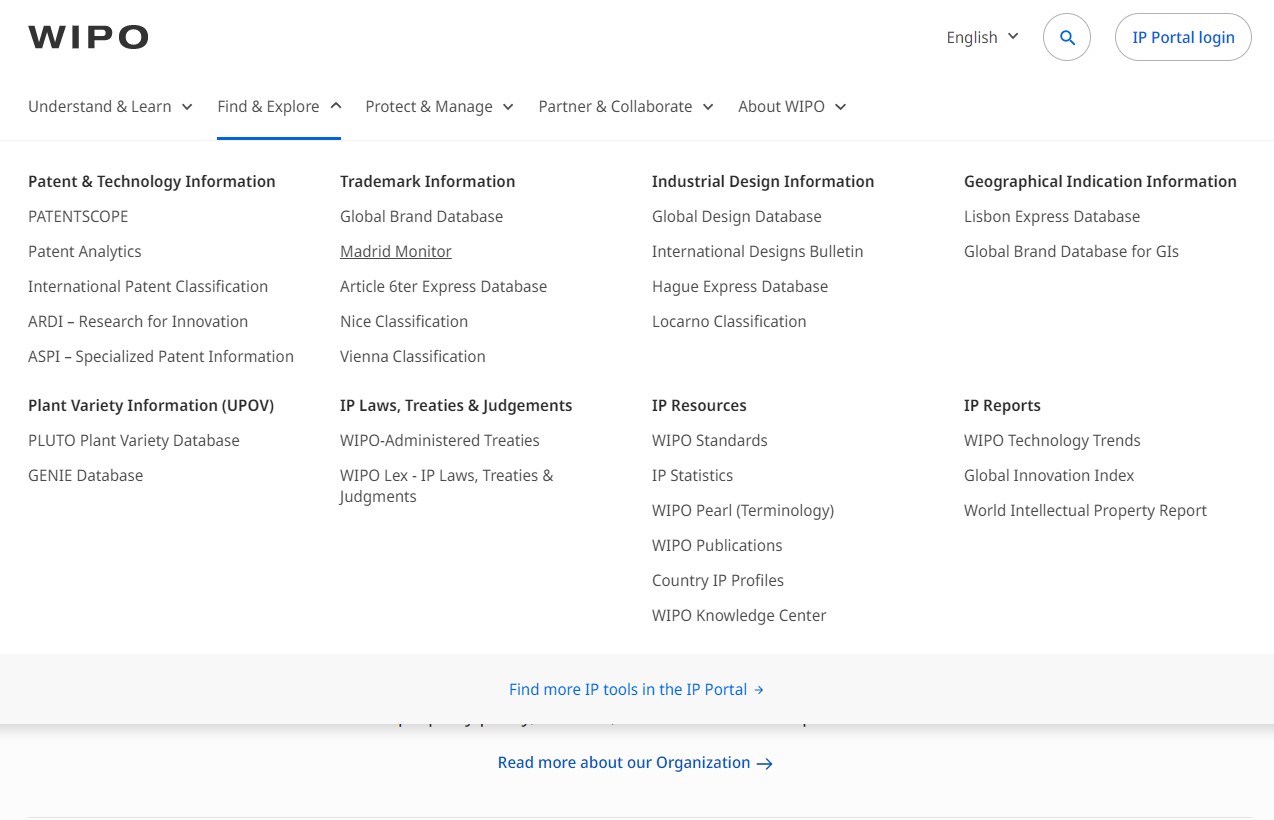Image resolution: width=1274 pixels, height=820 pixels.
Task: Open WIPO Technology Trends
Action: (1052, 441)
